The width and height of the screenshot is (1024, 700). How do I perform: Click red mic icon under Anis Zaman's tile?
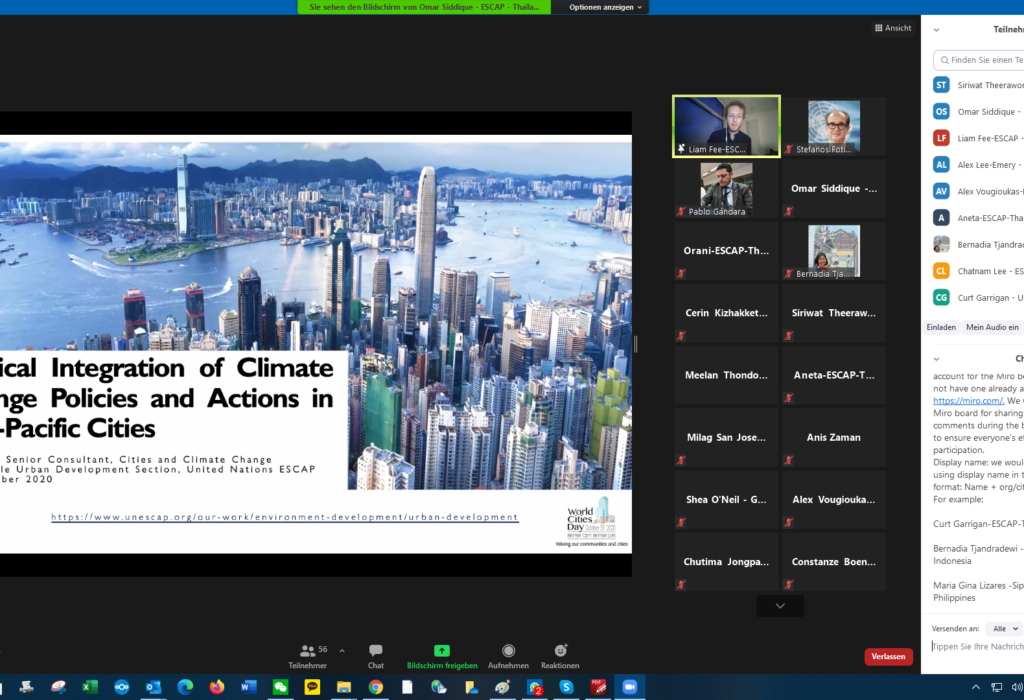click(x=787, y=461)
